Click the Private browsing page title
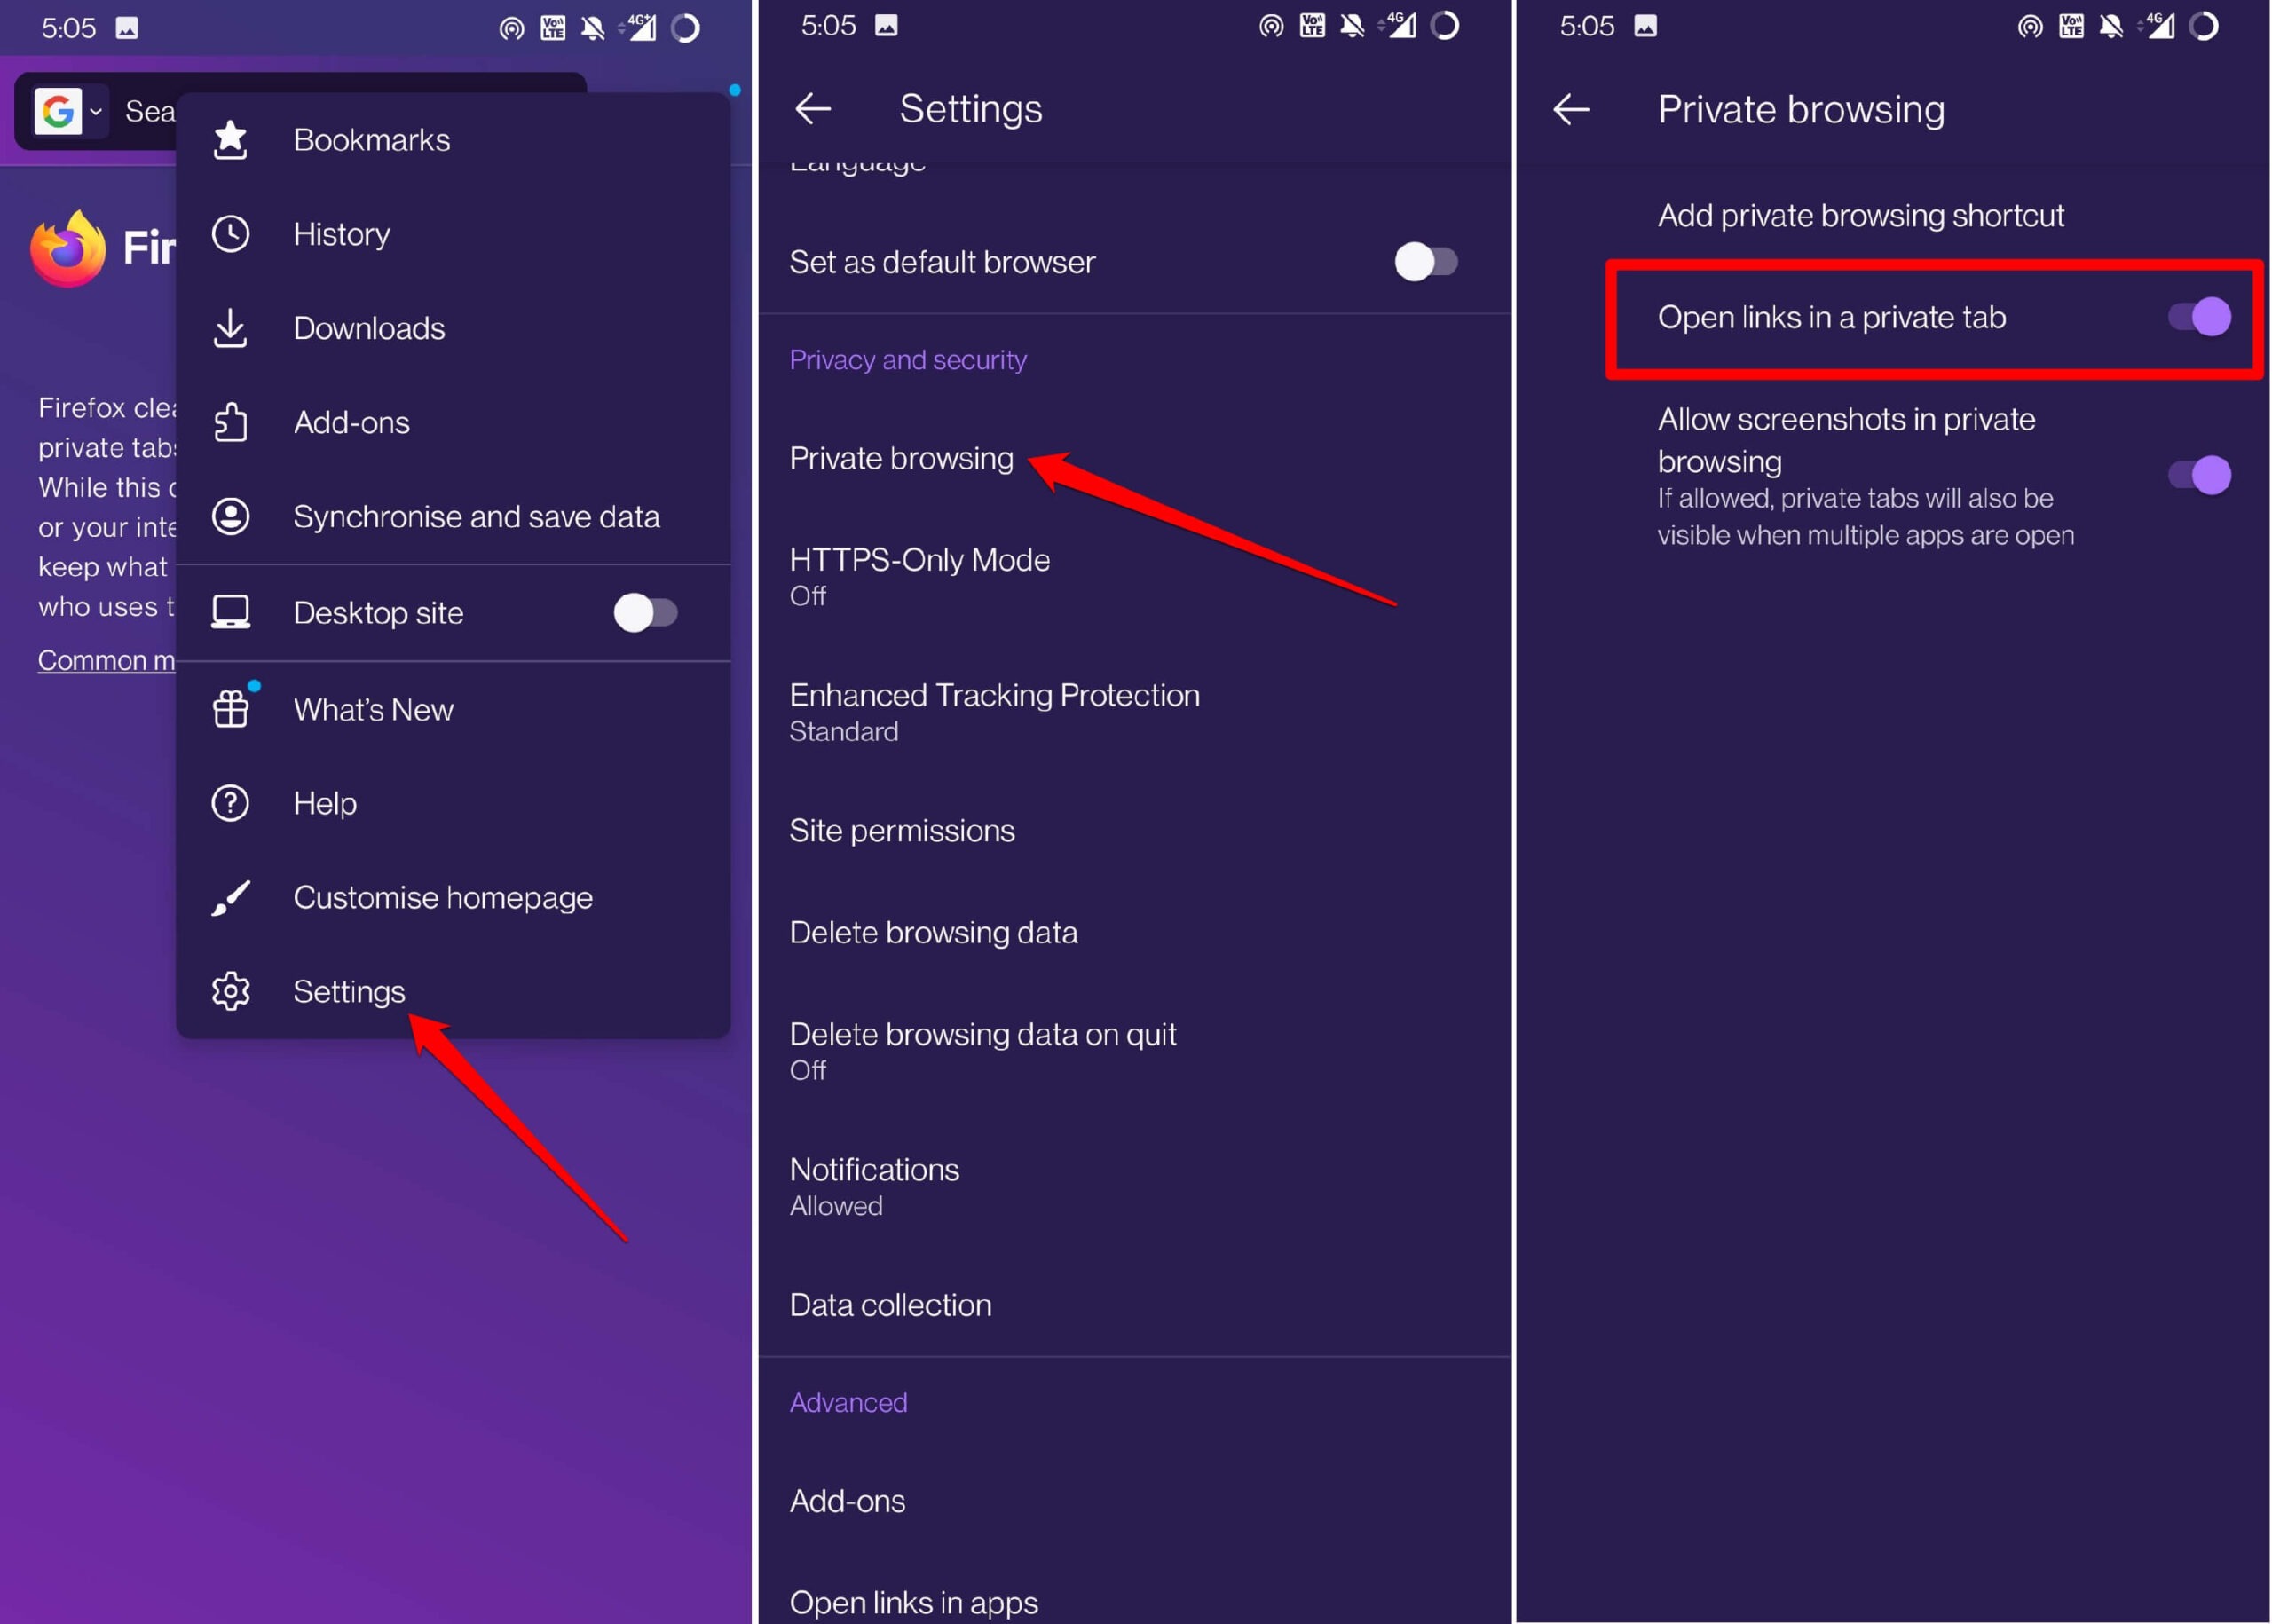Screen dimensions: 2272x1624 (x=1801, y=109)
